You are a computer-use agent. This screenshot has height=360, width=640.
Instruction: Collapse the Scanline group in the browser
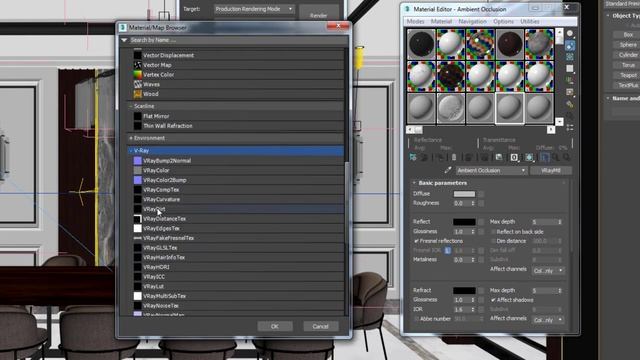[131, 106]
